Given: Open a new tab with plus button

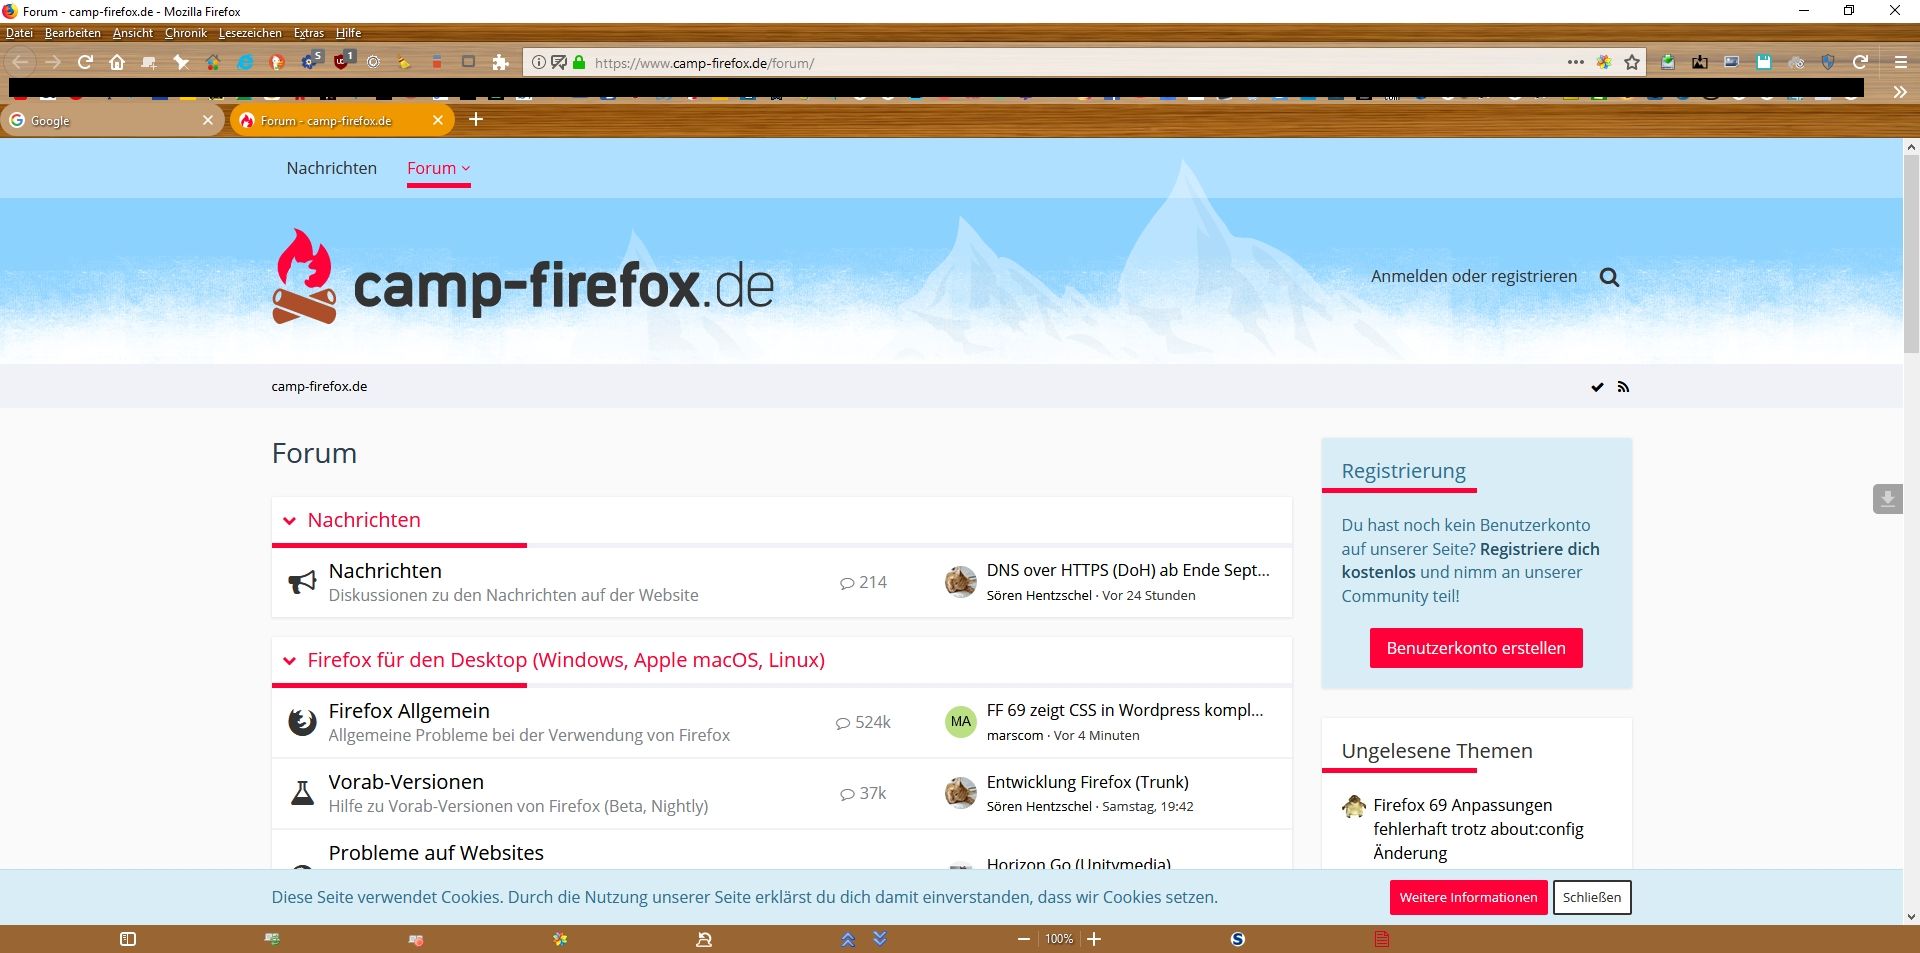Looking at the screenshot, I should click(476, 119).
